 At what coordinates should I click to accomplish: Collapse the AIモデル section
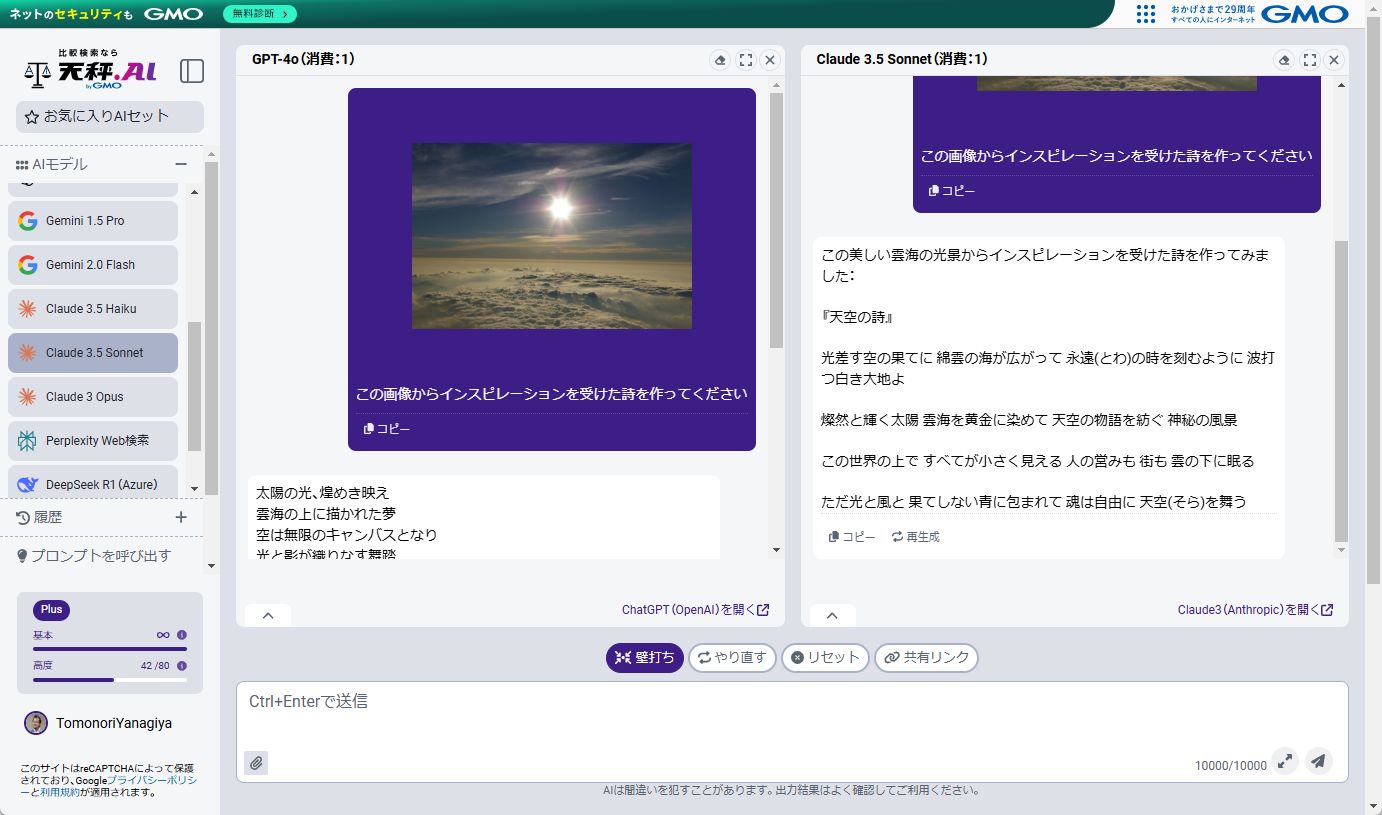[x=181, y=164]
